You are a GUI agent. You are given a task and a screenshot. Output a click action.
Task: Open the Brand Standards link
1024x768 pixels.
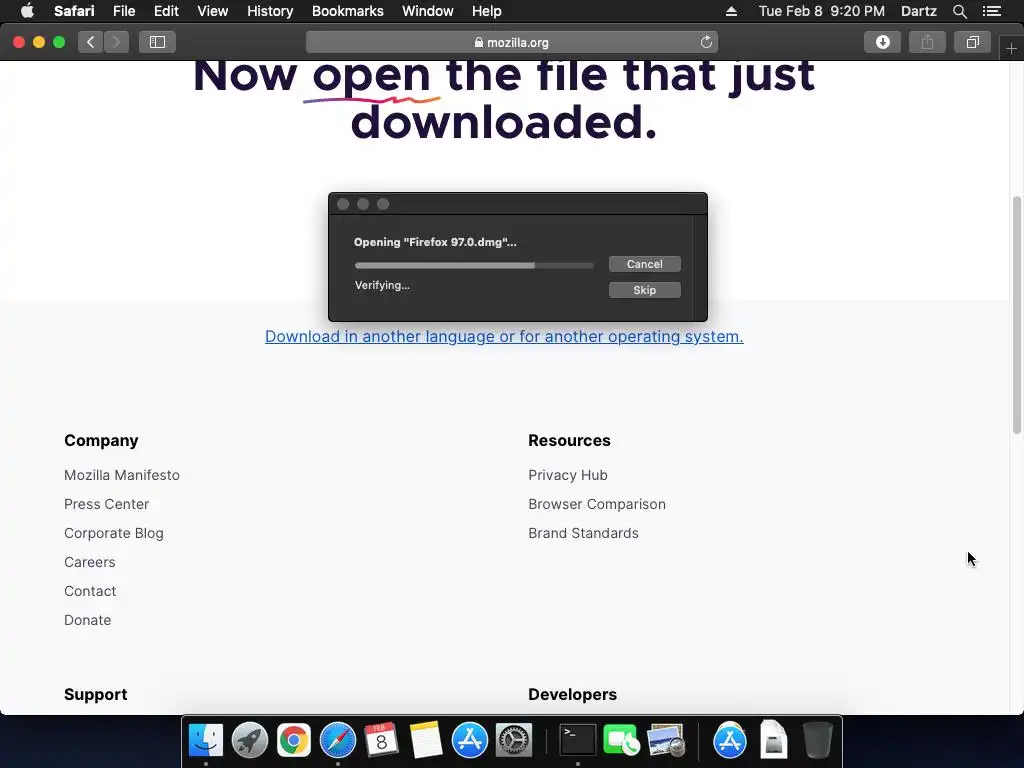pyautogui.click(x=583, y=533)
